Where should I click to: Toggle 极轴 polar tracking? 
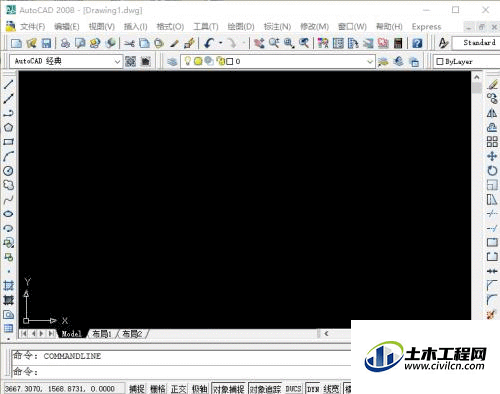(x=199, y=389)
